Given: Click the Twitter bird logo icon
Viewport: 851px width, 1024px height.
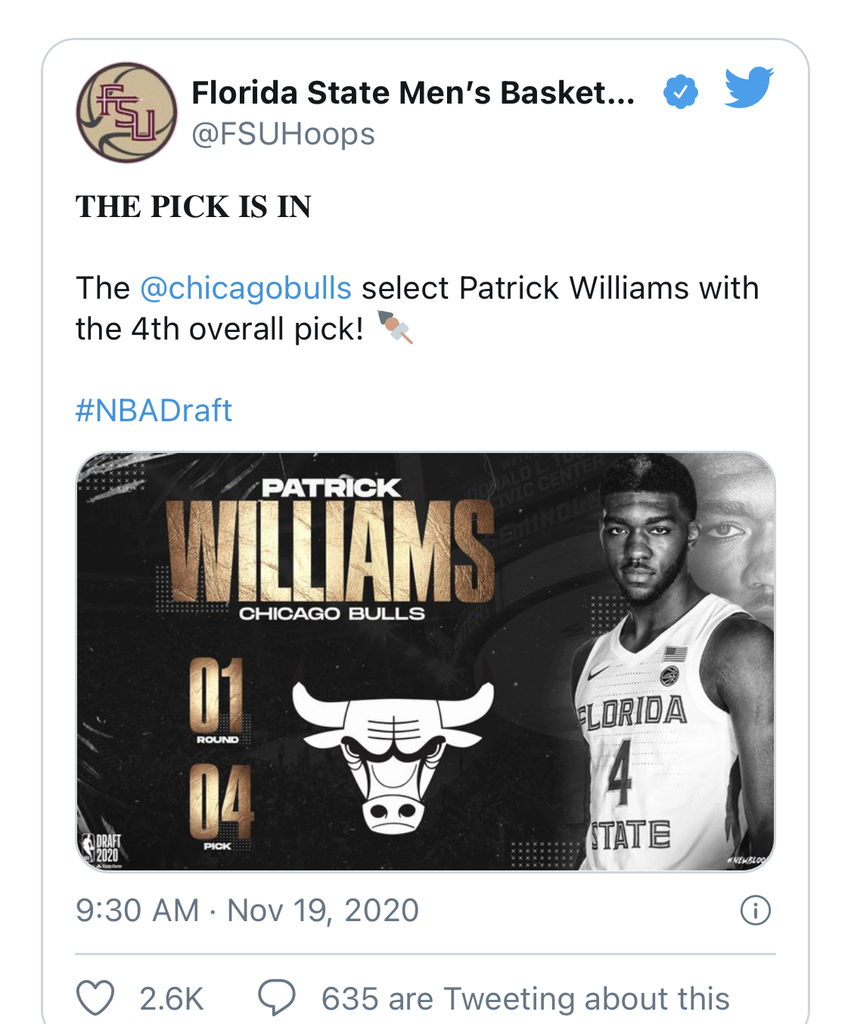Looking at the screenshot, I should [749, 87].
